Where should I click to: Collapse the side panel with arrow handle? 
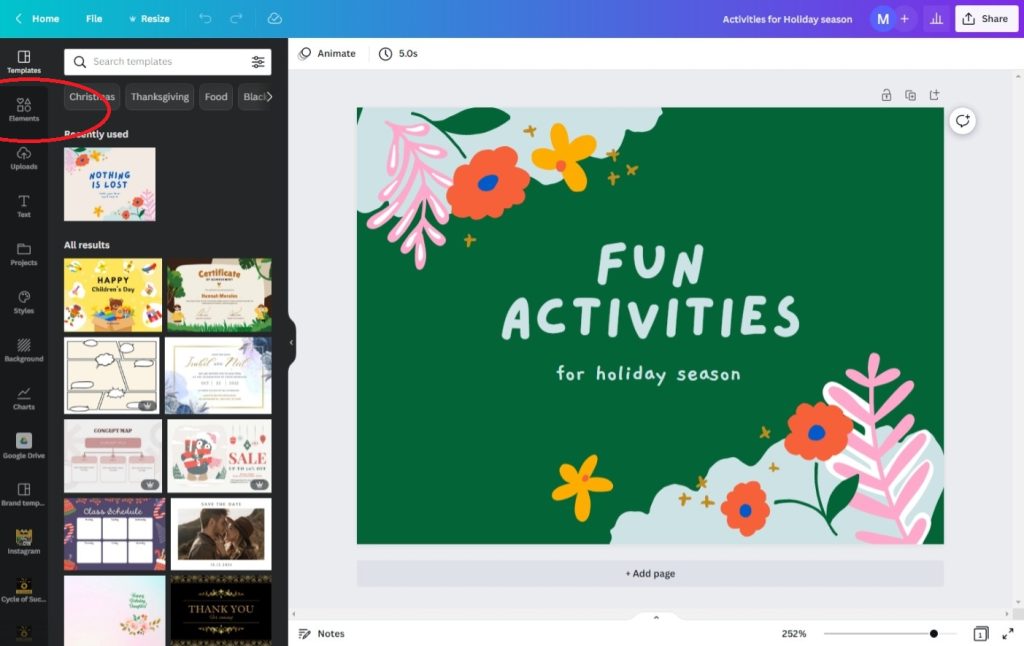291,342
